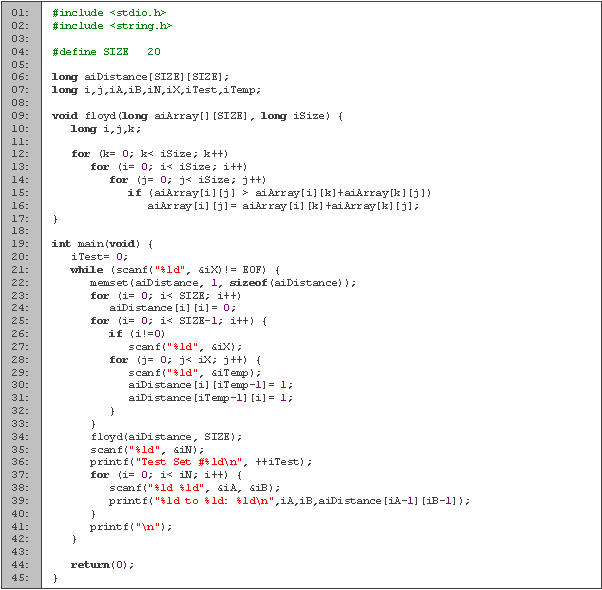Click the 'for (i= 0; i< iSize; i++)' line
The width and height of the screenshot is (602, 590).
pos(169,167)
